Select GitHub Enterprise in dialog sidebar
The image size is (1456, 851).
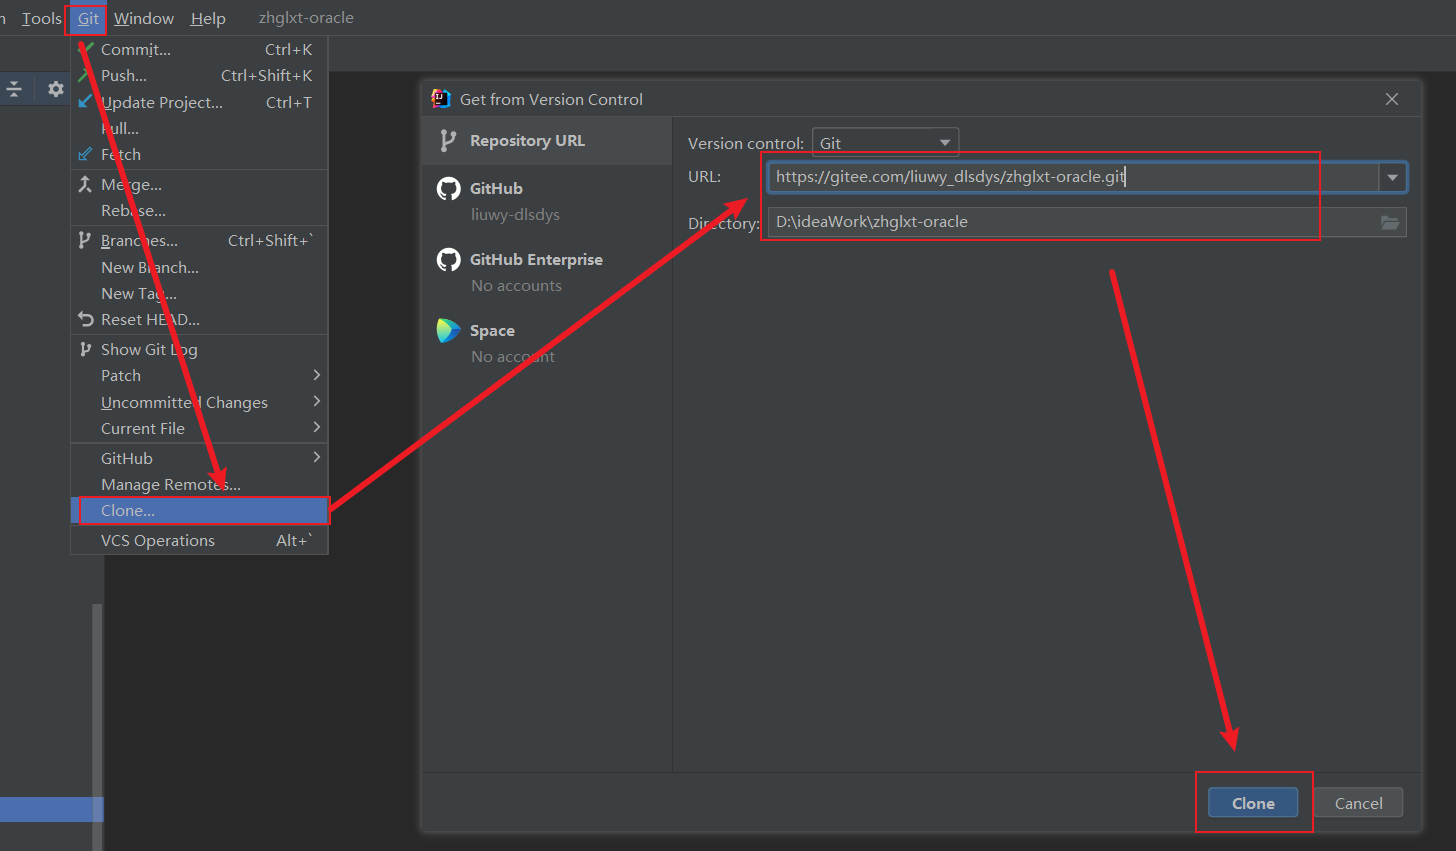click(547, 272)
